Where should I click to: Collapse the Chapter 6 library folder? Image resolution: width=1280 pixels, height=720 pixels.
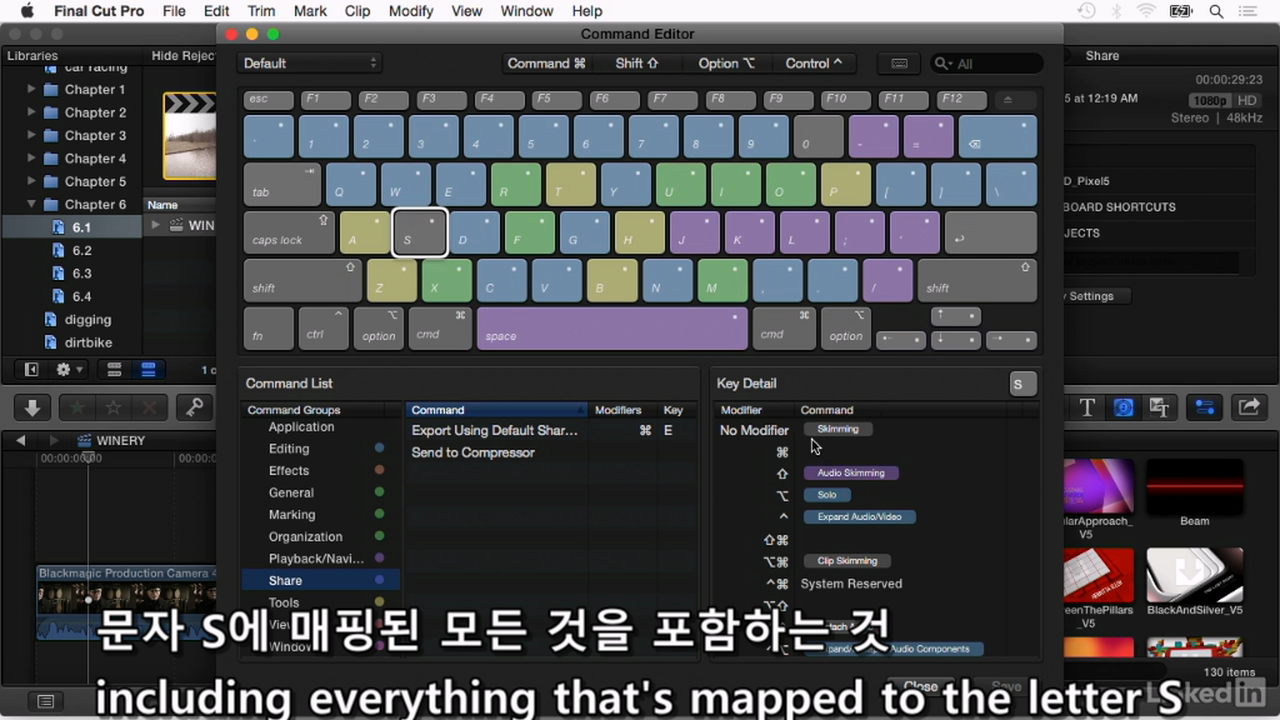pyautogui.click(x=32, y=204)
